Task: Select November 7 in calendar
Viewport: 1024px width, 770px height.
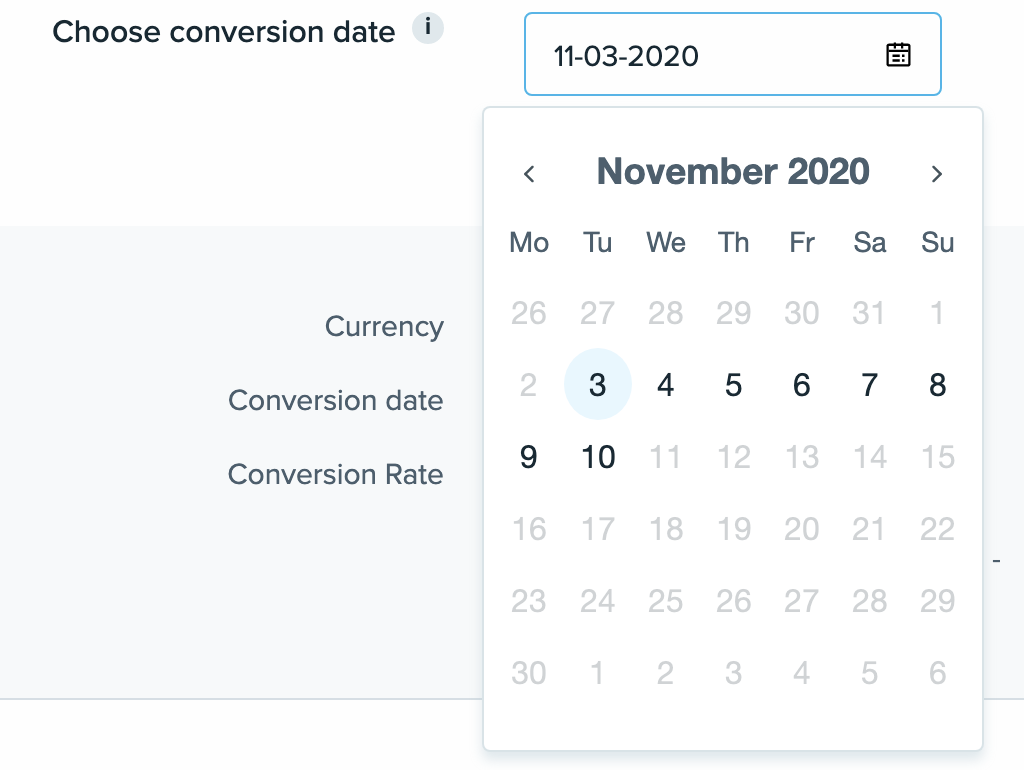Action: tap(870, 385)
